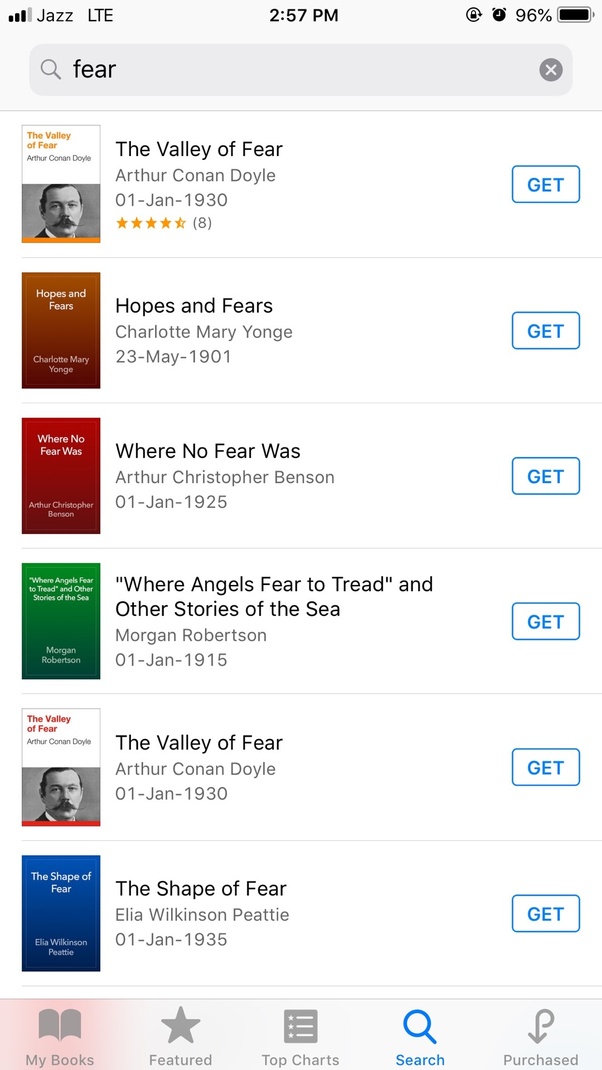Open the Purchased downloads icon
This screenshot has width=602, height=1070.
[x=540, y=1025]
